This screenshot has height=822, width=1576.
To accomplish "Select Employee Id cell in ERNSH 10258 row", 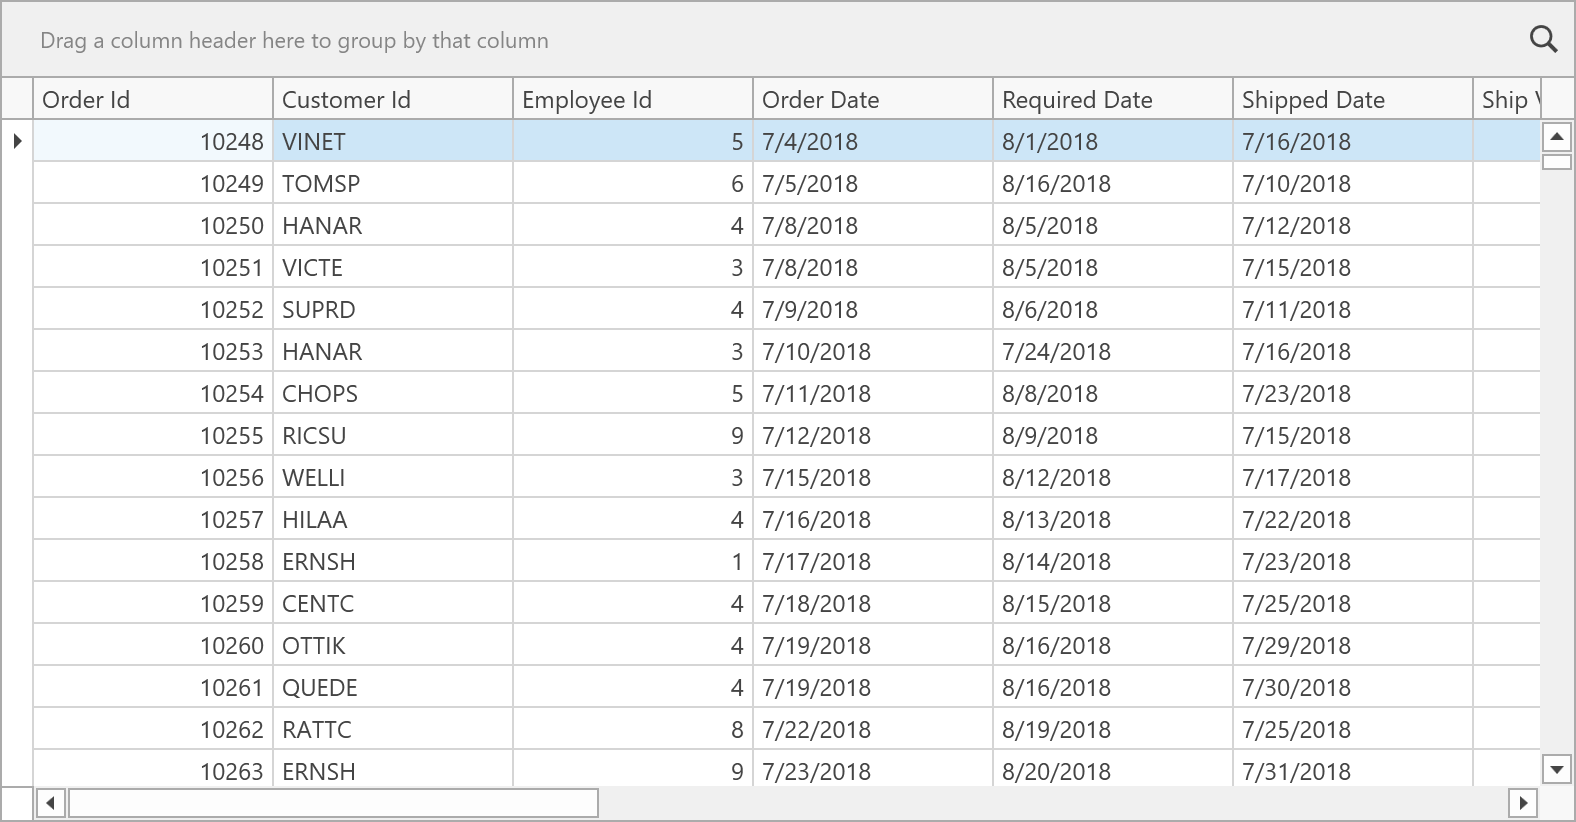I will (x=633, y=561).
